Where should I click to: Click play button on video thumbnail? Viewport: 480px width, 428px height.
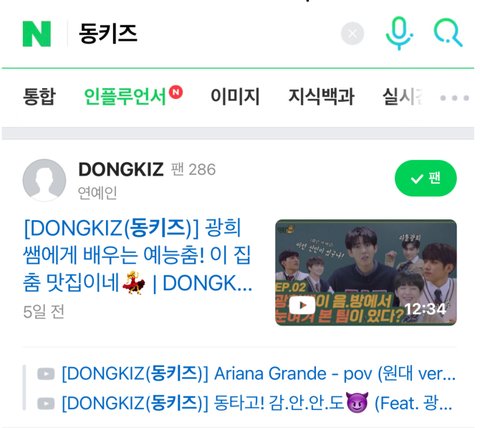point(302,305)
